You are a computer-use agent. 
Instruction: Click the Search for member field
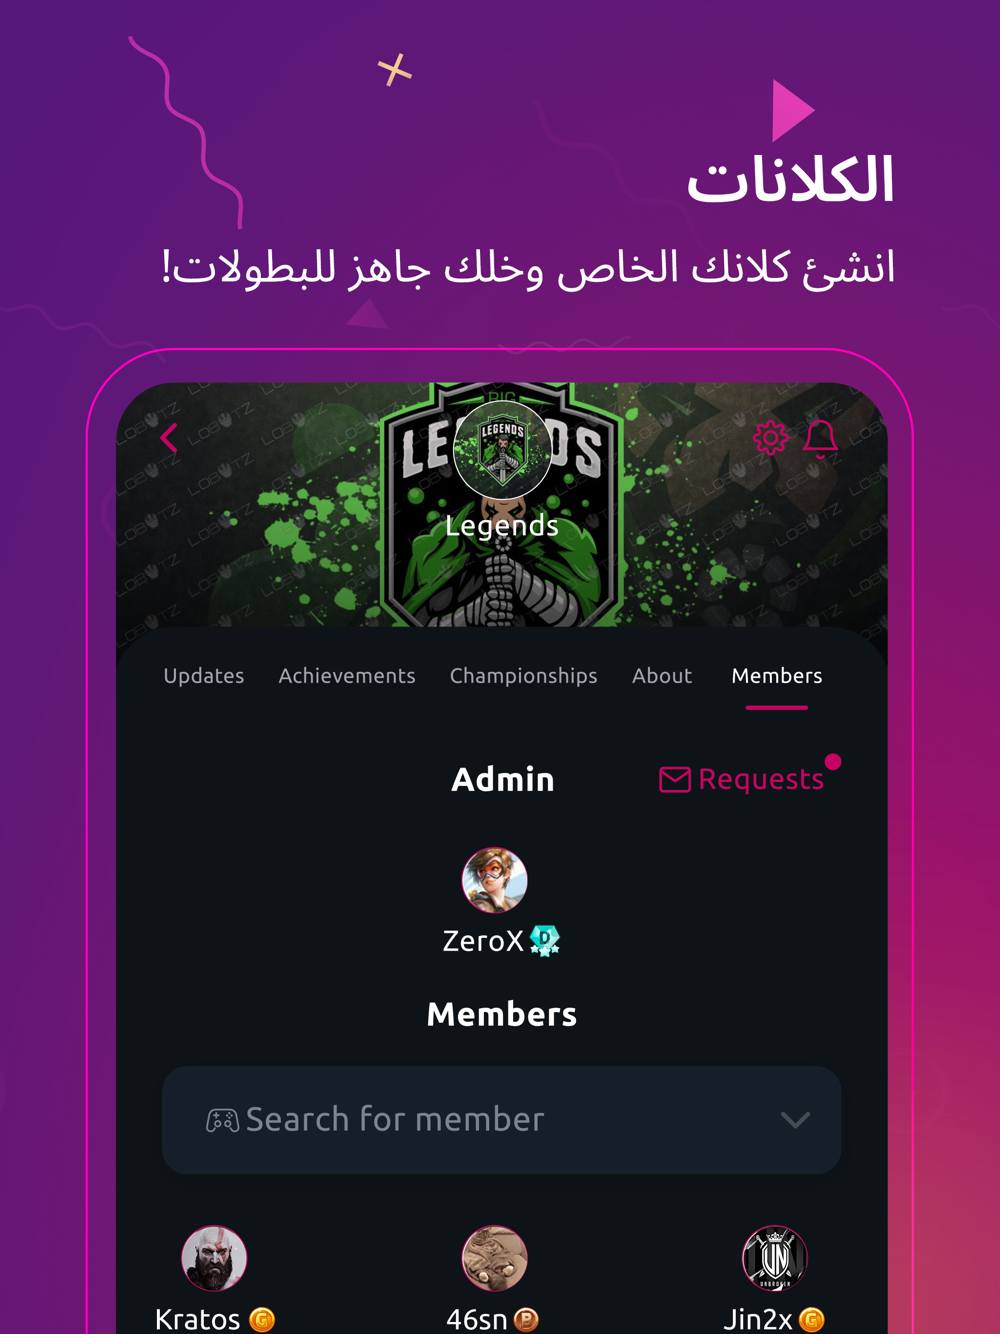(x=501, y=1120)
